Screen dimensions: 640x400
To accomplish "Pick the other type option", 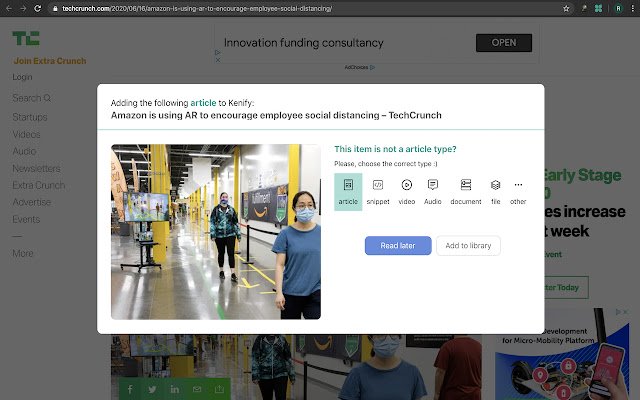I will pyautogui.click(x=518, y=191).
